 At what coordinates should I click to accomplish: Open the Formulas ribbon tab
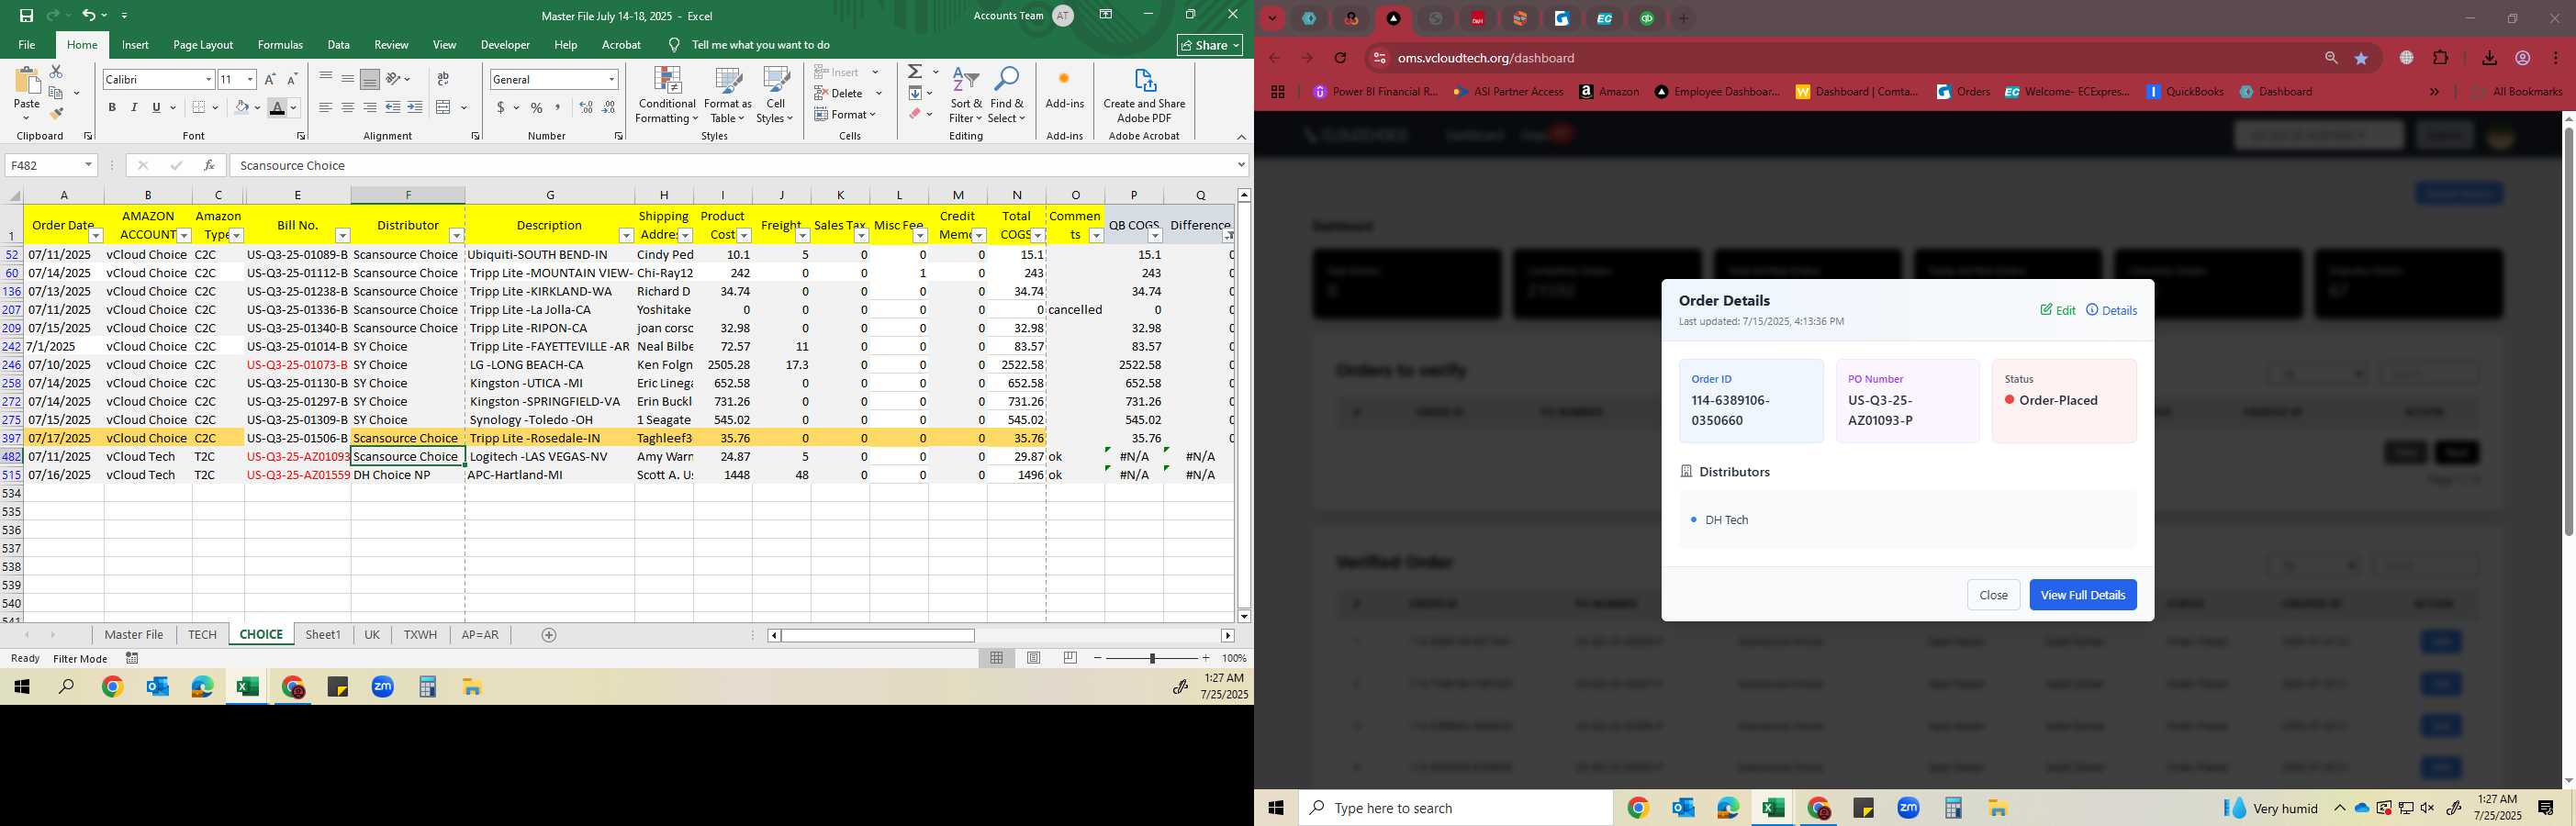280,45
